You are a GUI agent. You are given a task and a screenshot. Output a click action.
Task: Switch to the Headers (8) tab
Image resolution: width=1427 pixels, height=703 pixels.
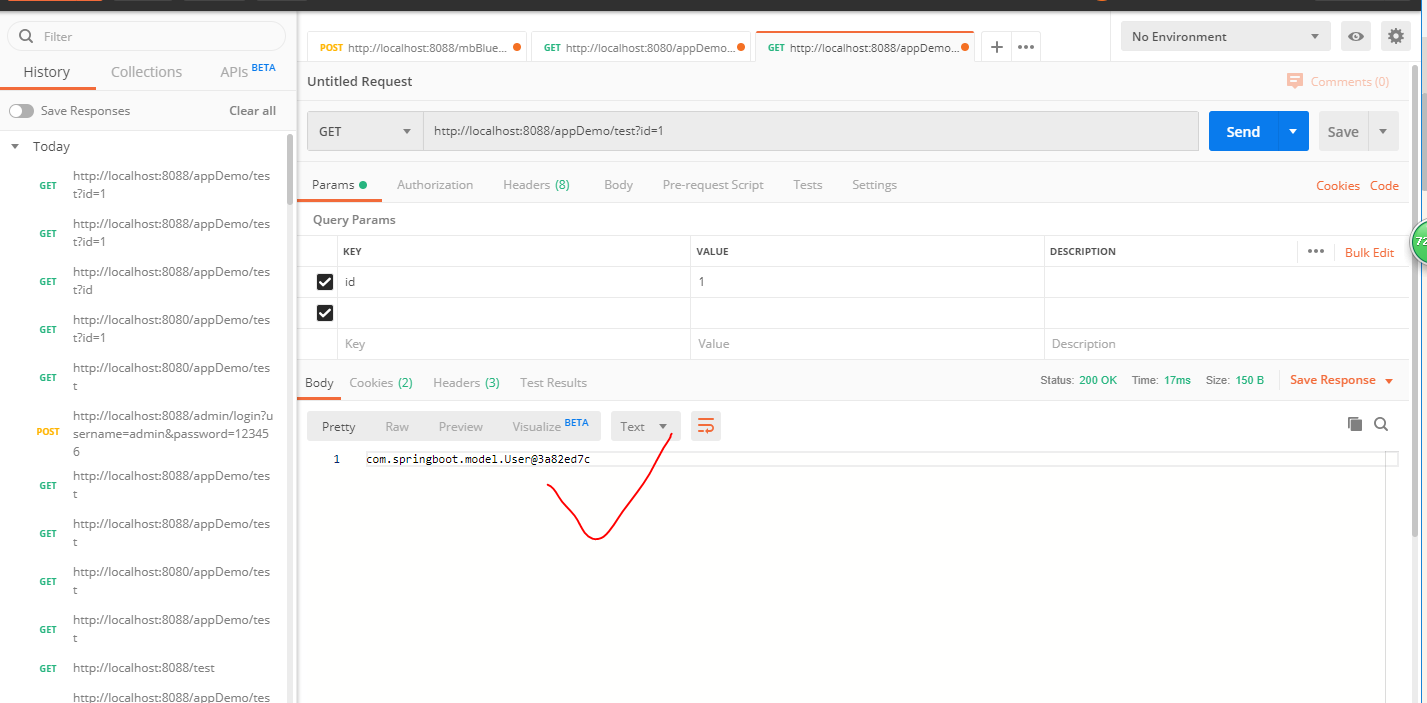(x=536, y=184)
